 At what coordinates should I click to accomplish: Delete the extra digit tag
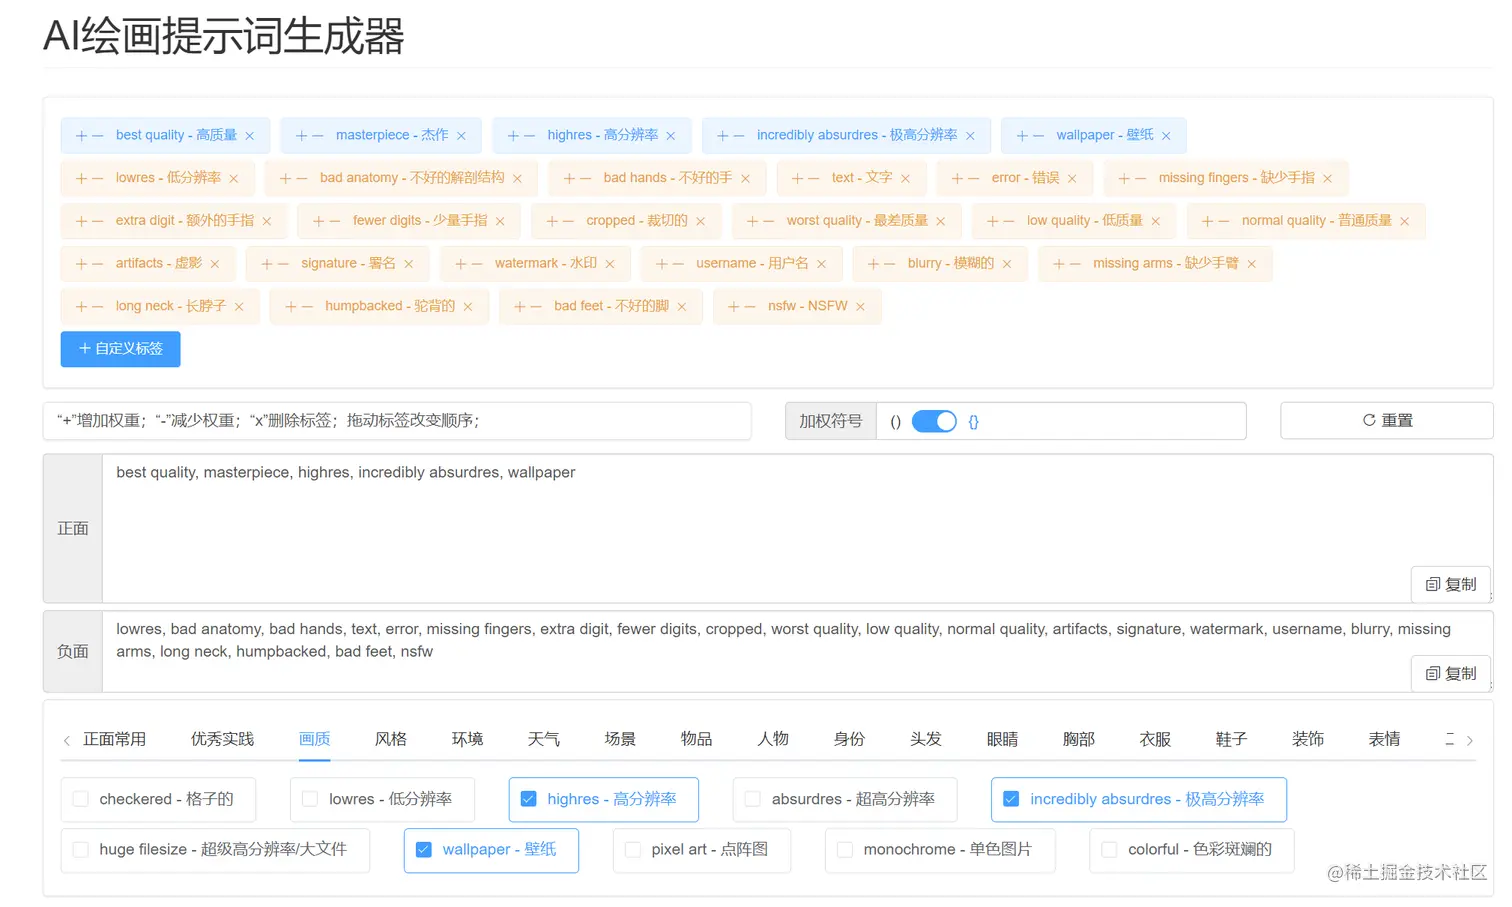point(267,222)
